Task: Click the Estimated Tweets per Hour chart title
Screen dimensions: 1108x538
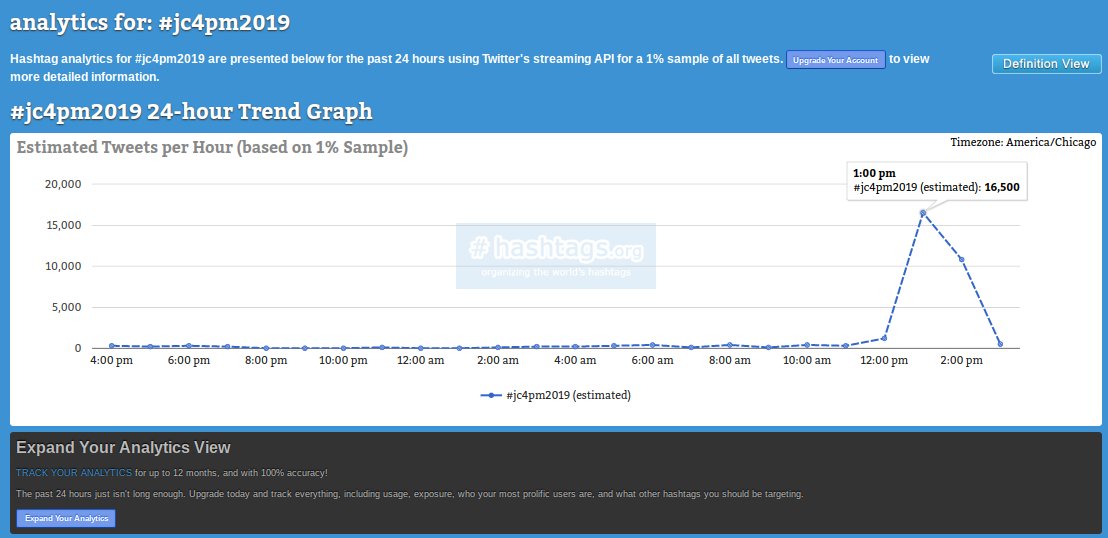Action: click(x=212, y=148)
